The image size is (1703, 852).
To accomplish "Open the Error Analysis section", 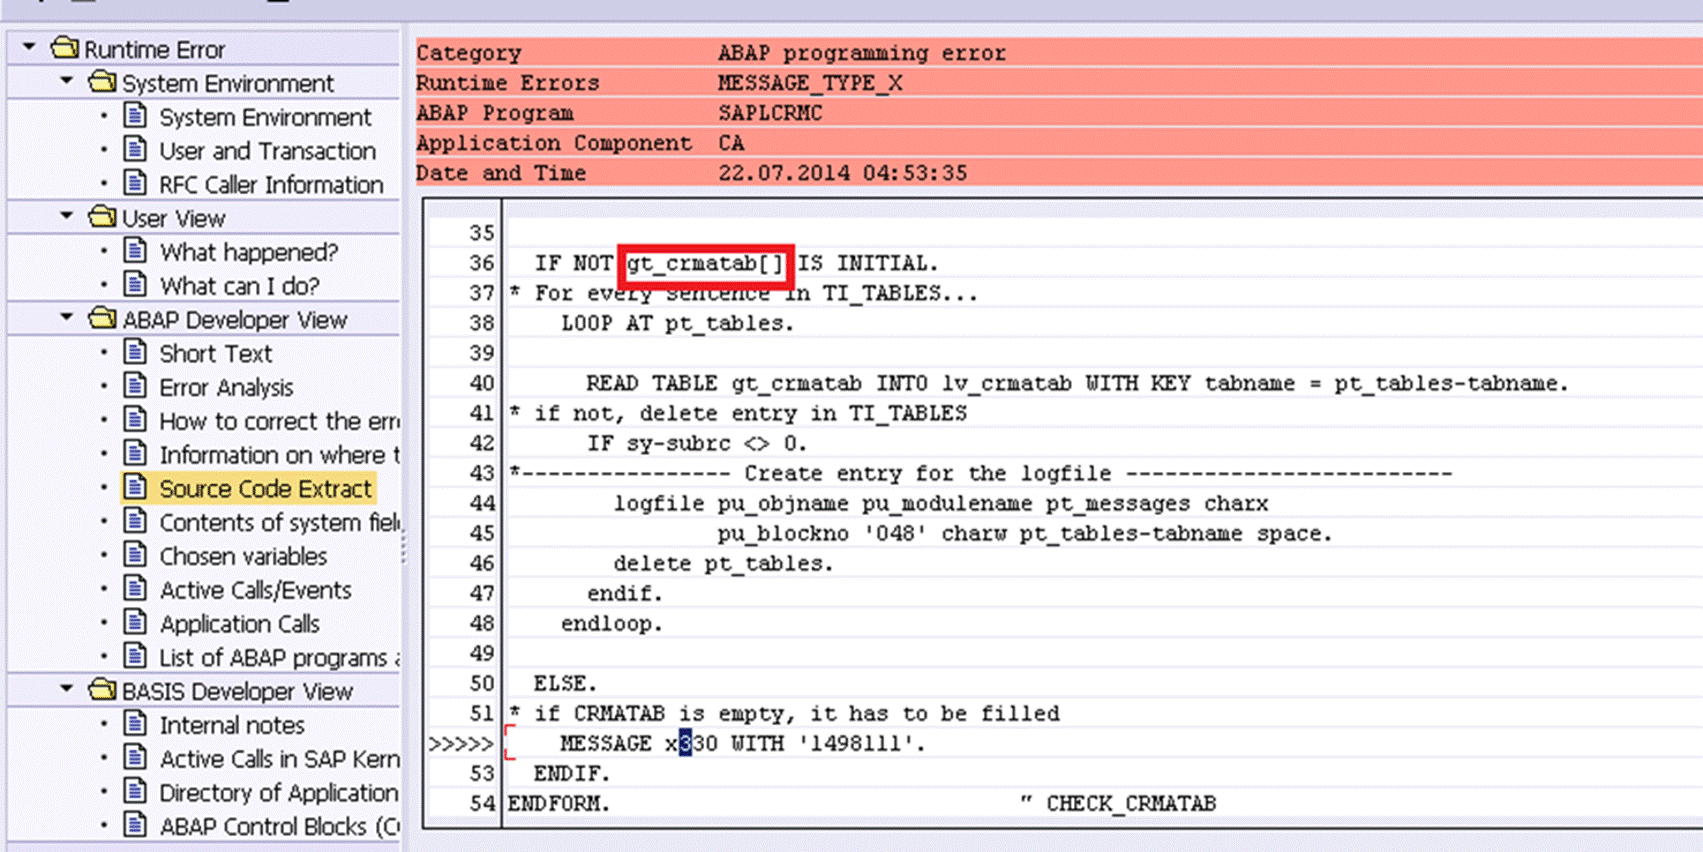I will tap(226, 387).
